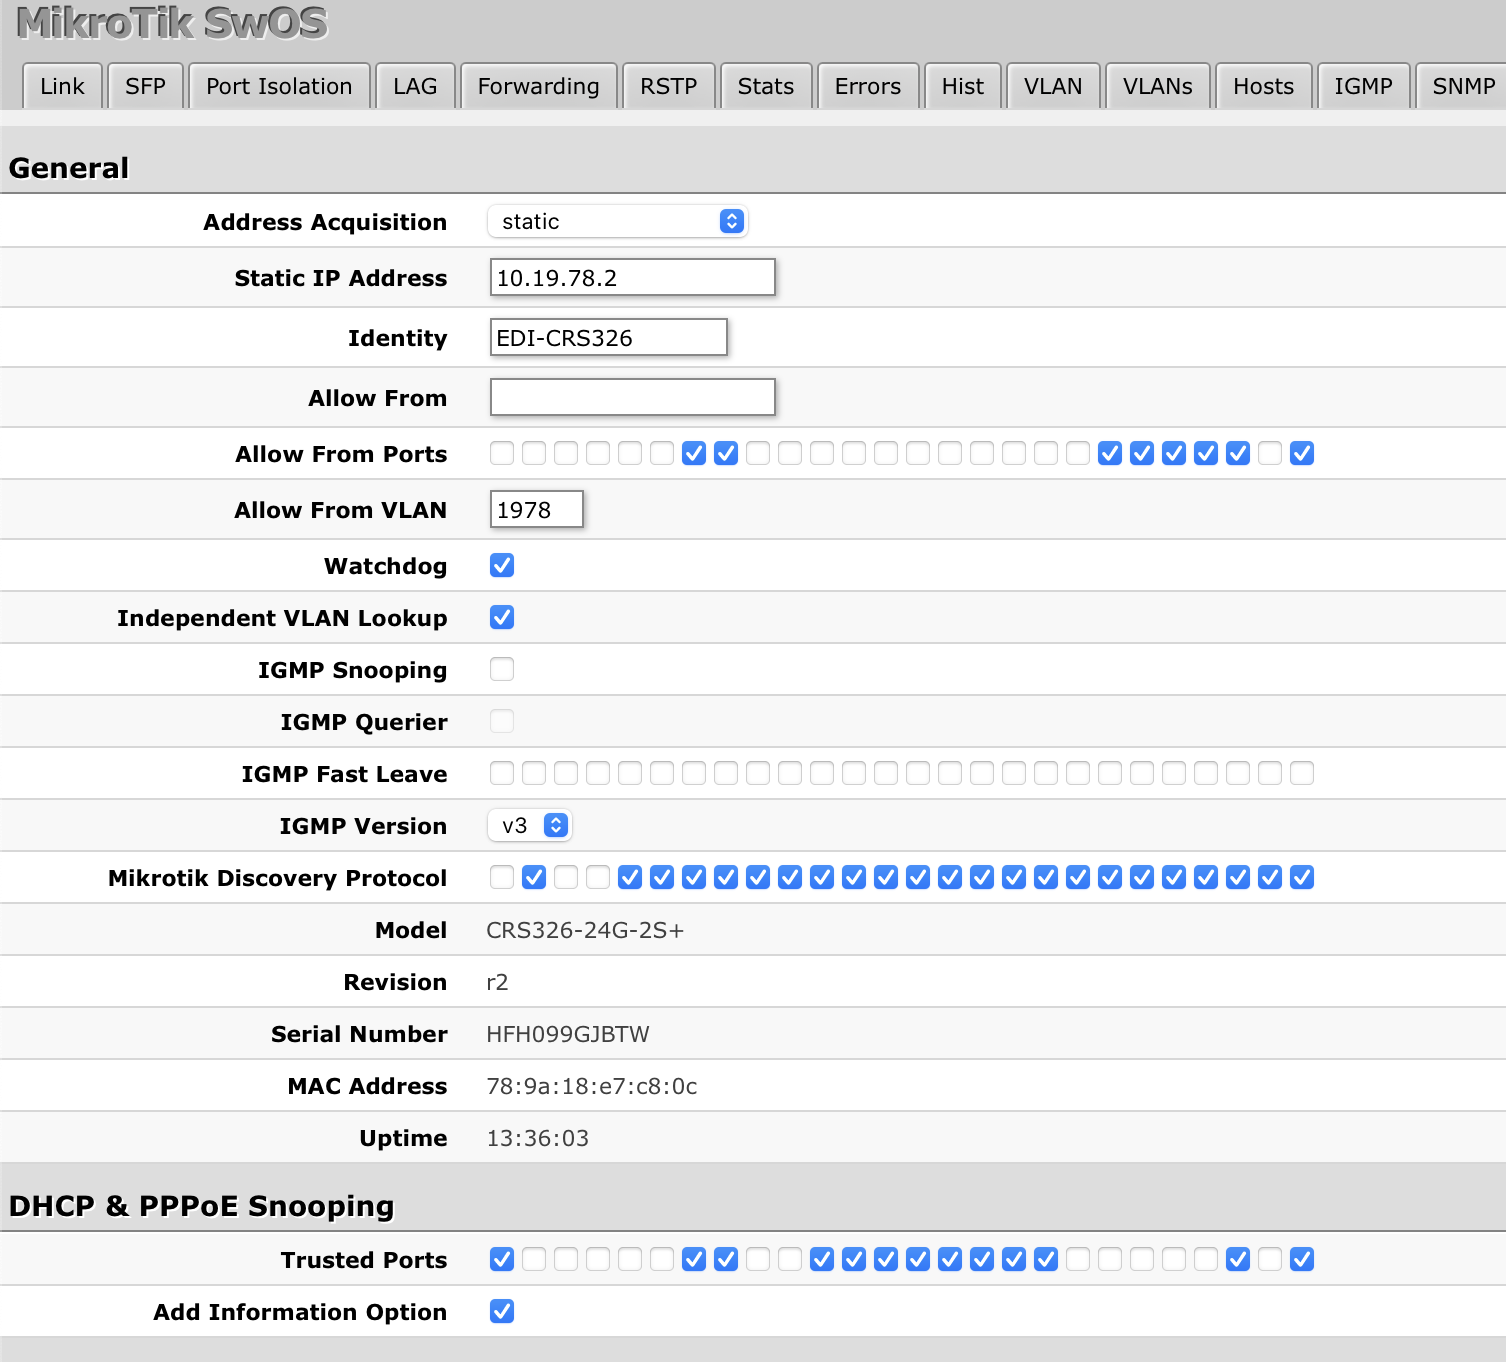1506x1362 pixels.
Task: Uncheck Independent VLAN Lookup
Action: click(x=502, y=617)
